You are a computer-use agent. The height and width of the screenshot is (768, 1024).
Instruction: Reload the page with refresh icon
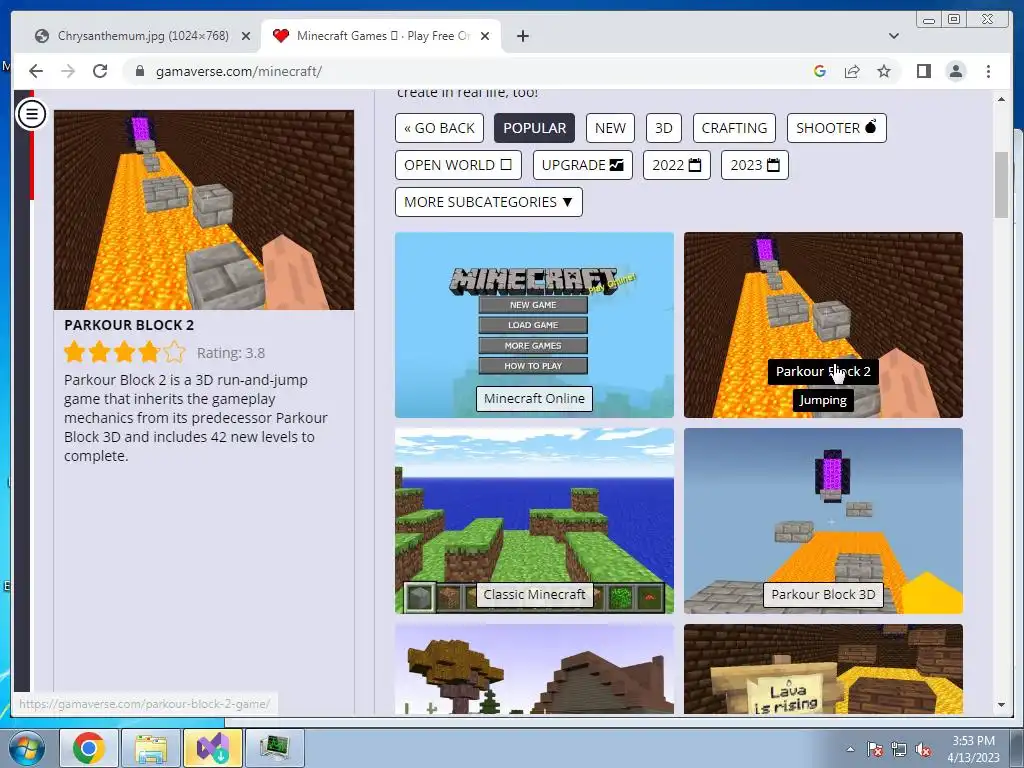click(x=100, y=71)
